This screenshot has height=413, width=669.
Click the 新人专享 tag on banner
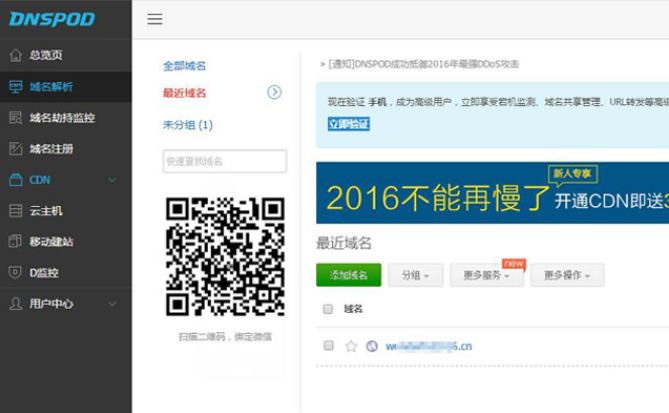click(573, 174)
